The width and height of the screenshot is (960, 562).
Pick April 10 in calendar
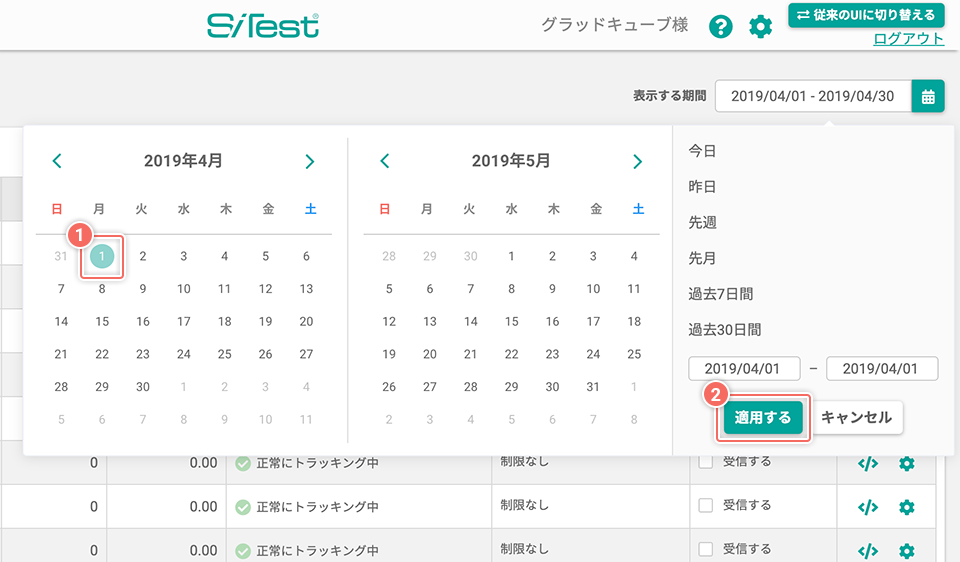[184, 288]
